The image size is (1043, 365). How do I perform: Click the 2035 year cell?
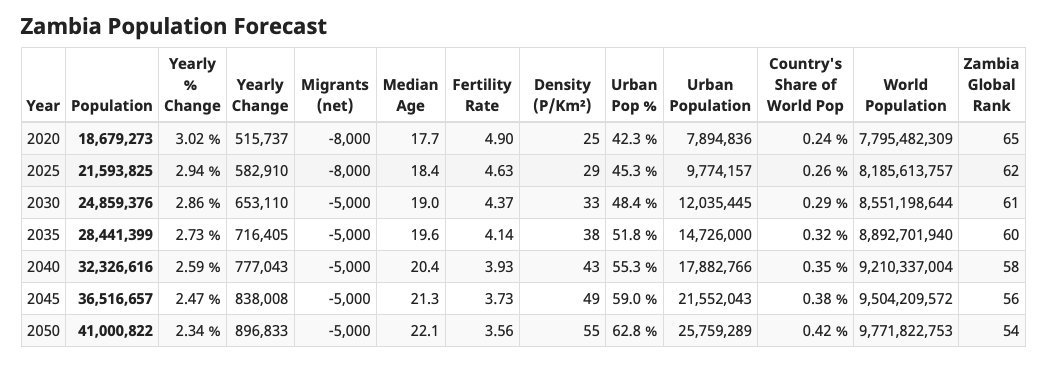pos(43,235)
